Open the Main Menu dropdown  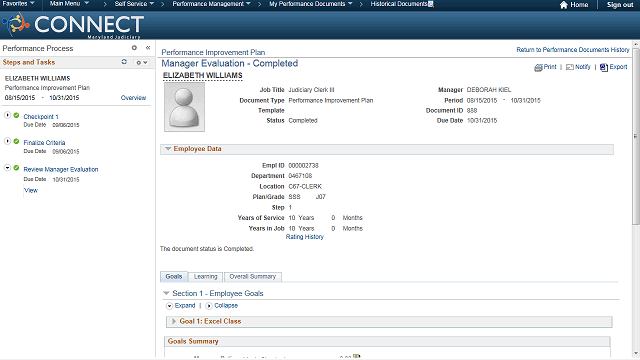pyautogui.click(x=69, y=4)
